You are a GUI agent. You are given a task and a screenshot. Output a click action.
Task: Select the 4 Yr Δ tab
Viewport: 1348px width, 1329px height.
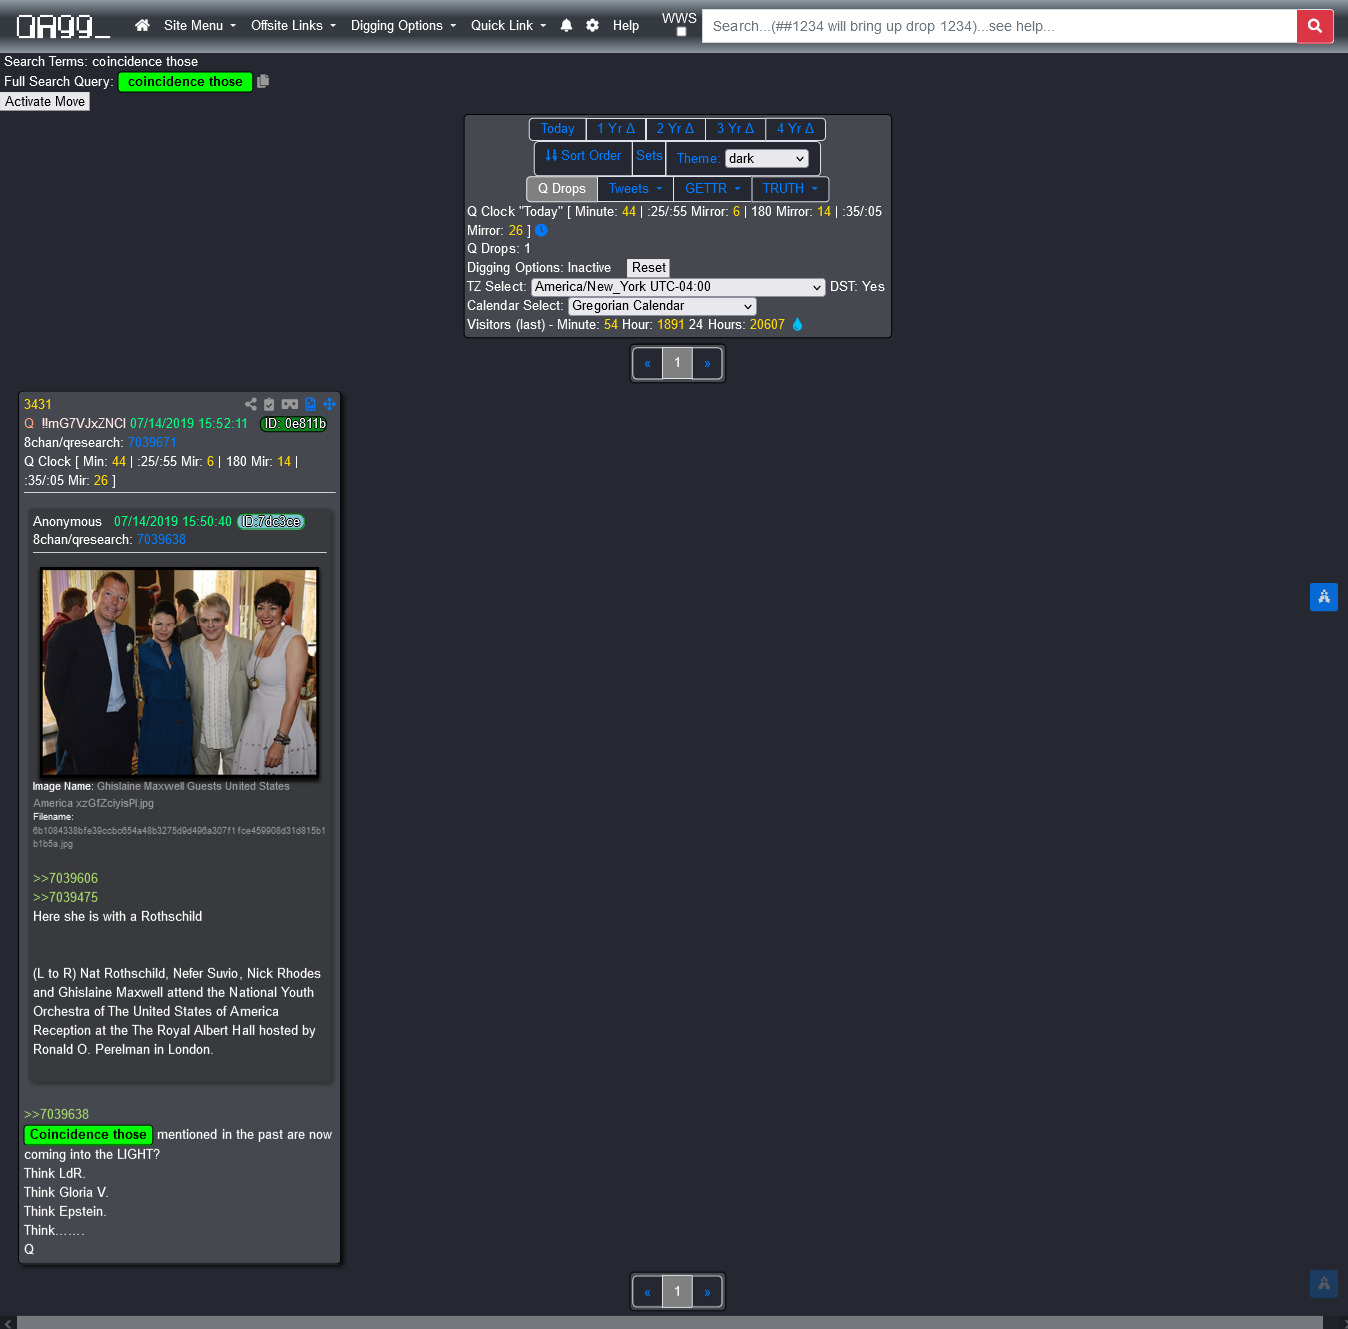click(795, 129)
